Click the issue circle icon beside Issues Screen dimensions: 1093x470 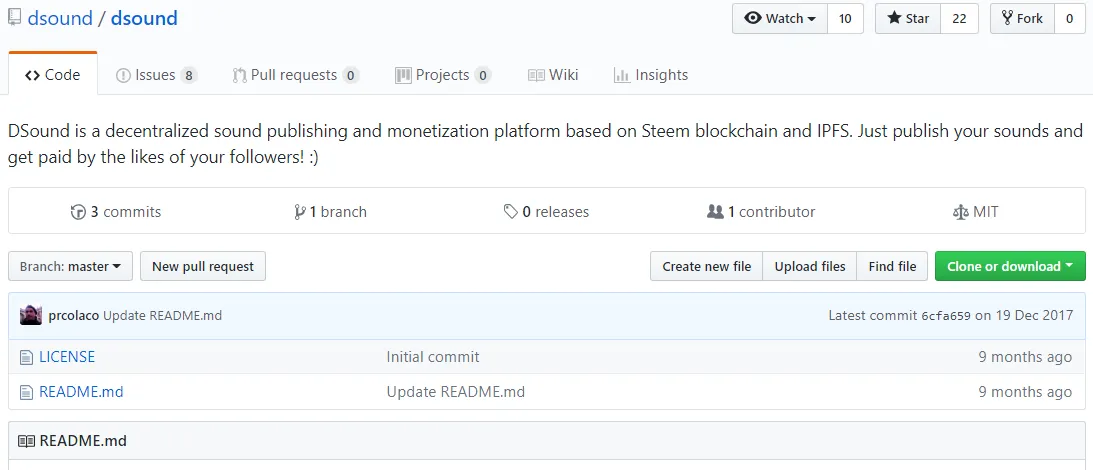point(123,75)
